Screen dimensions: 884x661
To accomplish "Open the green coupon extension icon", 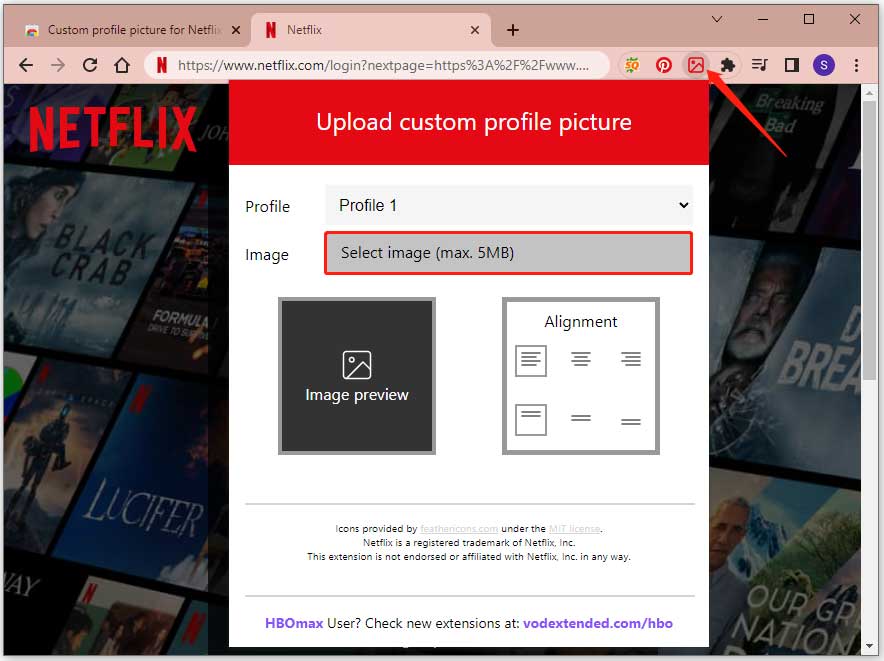I will tap(631, 65).
